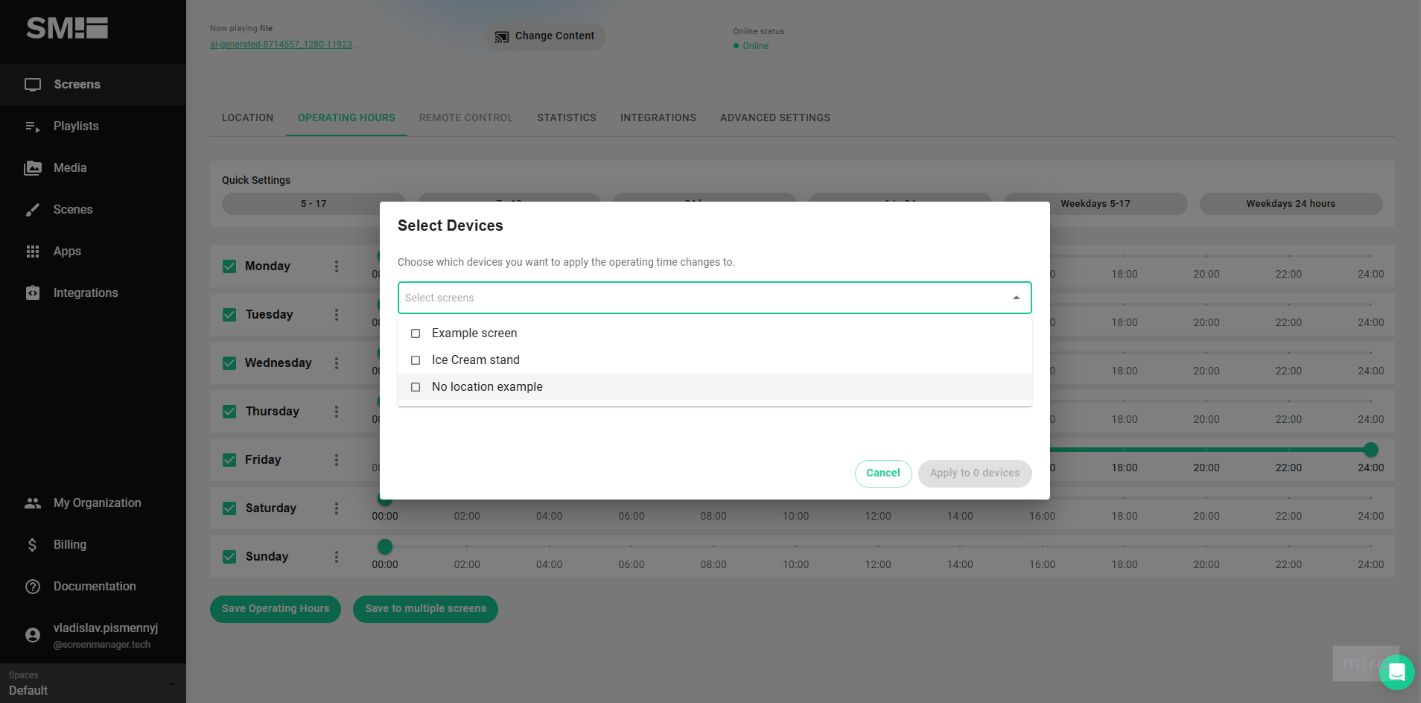Open the options menu for Monday
This screenshot has width=1421, height=703.
[336, 266]
